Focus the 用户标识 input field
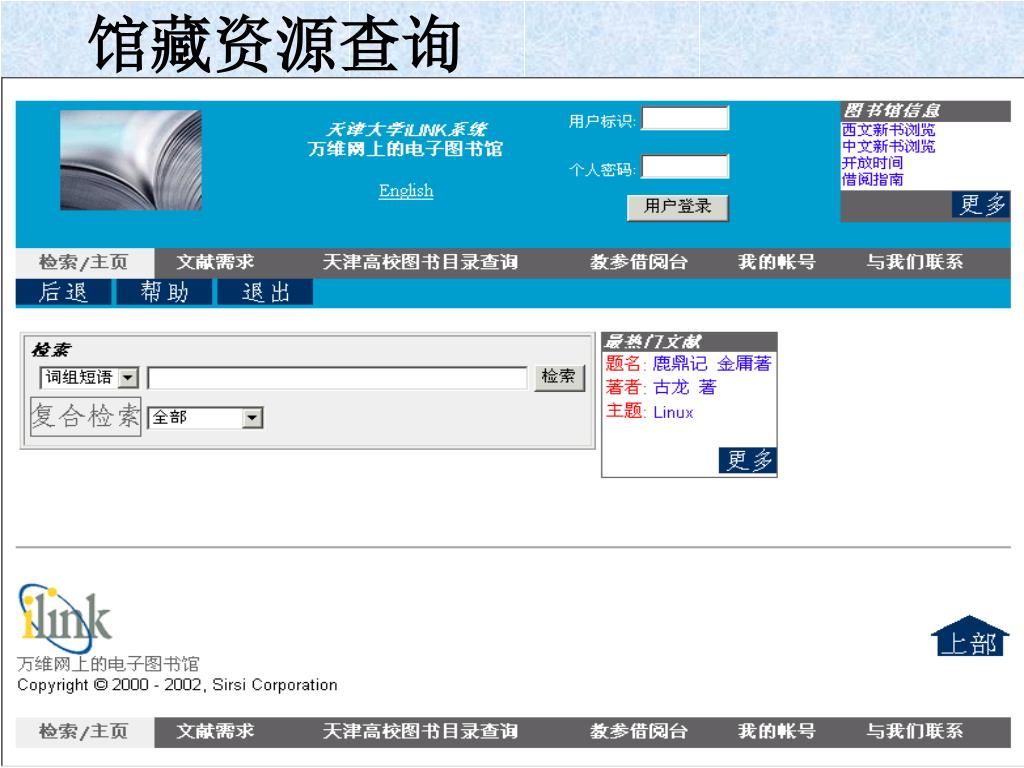The image size is (1024, 768). point(685,118)
